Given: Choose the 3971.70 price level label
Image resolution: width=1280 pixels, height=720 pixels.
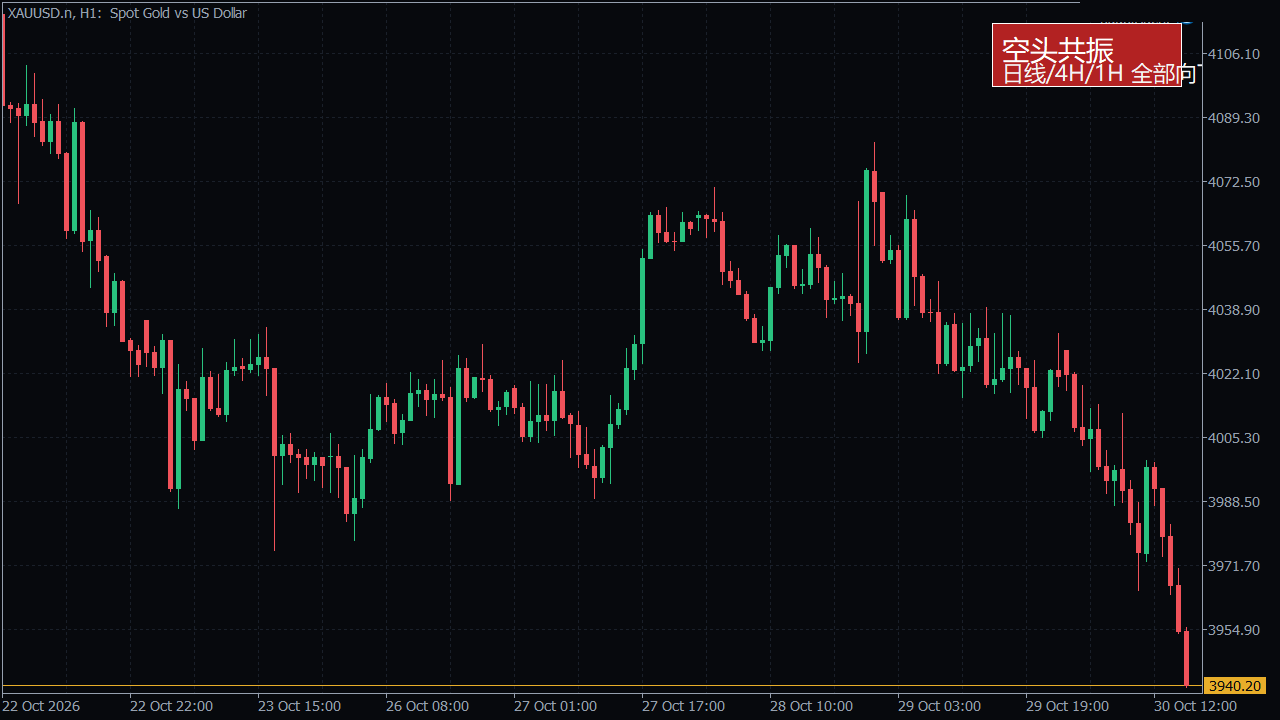Looking at the screenshot, I should pos(1235,566).
